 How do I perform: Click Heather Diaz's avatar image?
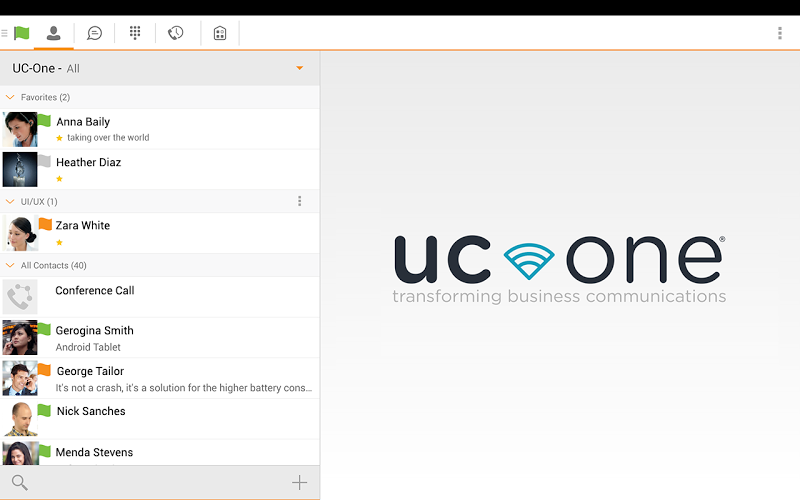click(x=20, y=169)
